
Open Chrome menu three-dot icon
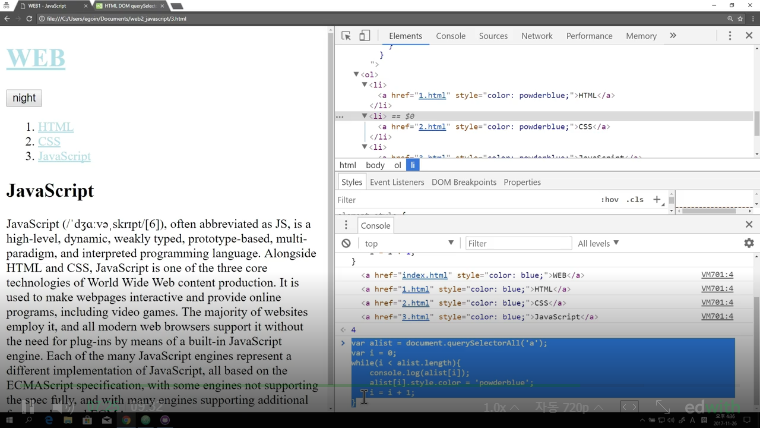pyautogui.click(x=753, y=18)
